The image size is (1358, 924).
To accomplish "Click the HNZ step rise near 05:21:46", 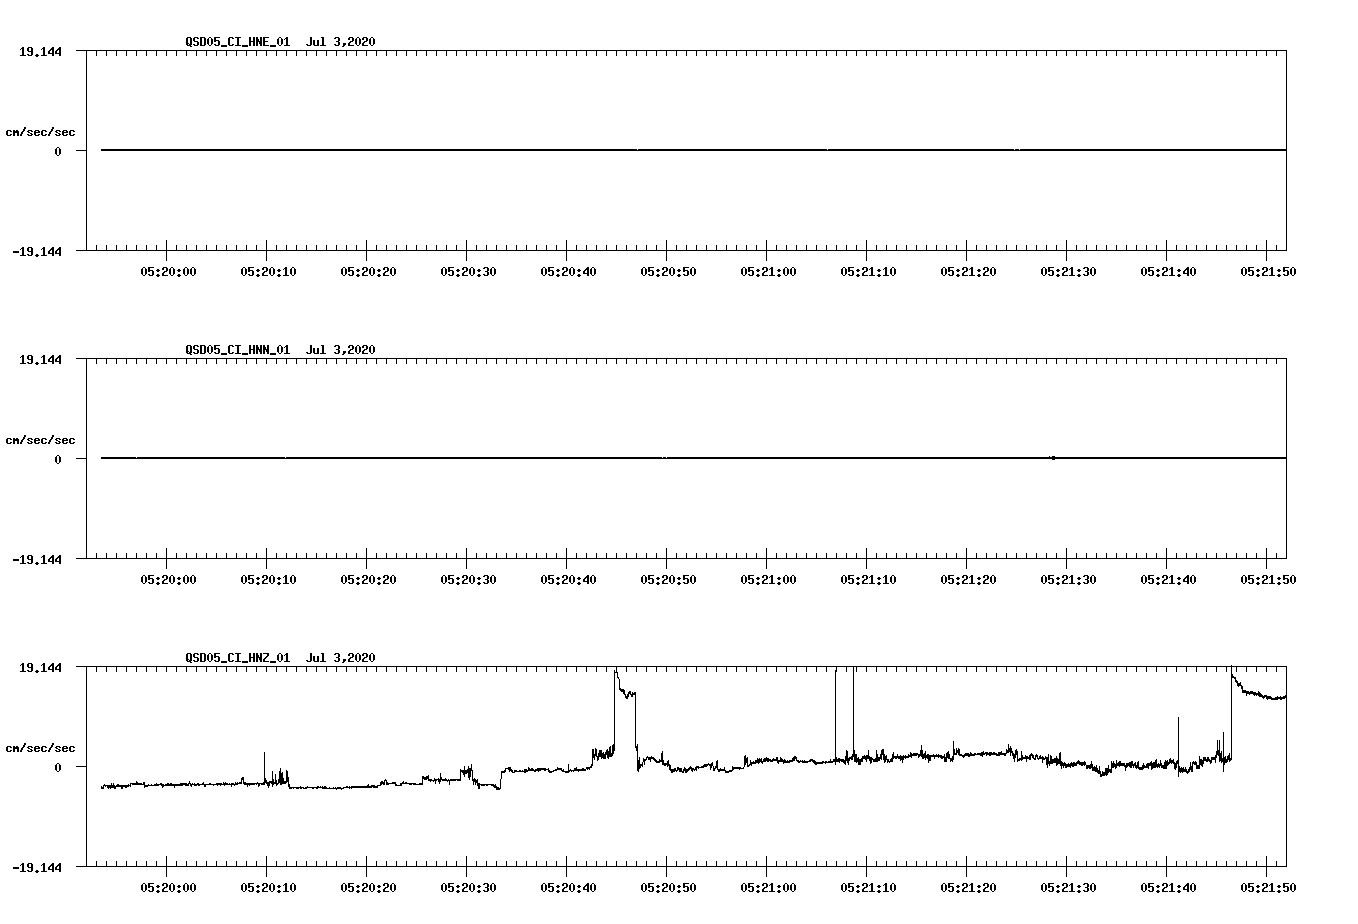I will [x=1232, y=715].
